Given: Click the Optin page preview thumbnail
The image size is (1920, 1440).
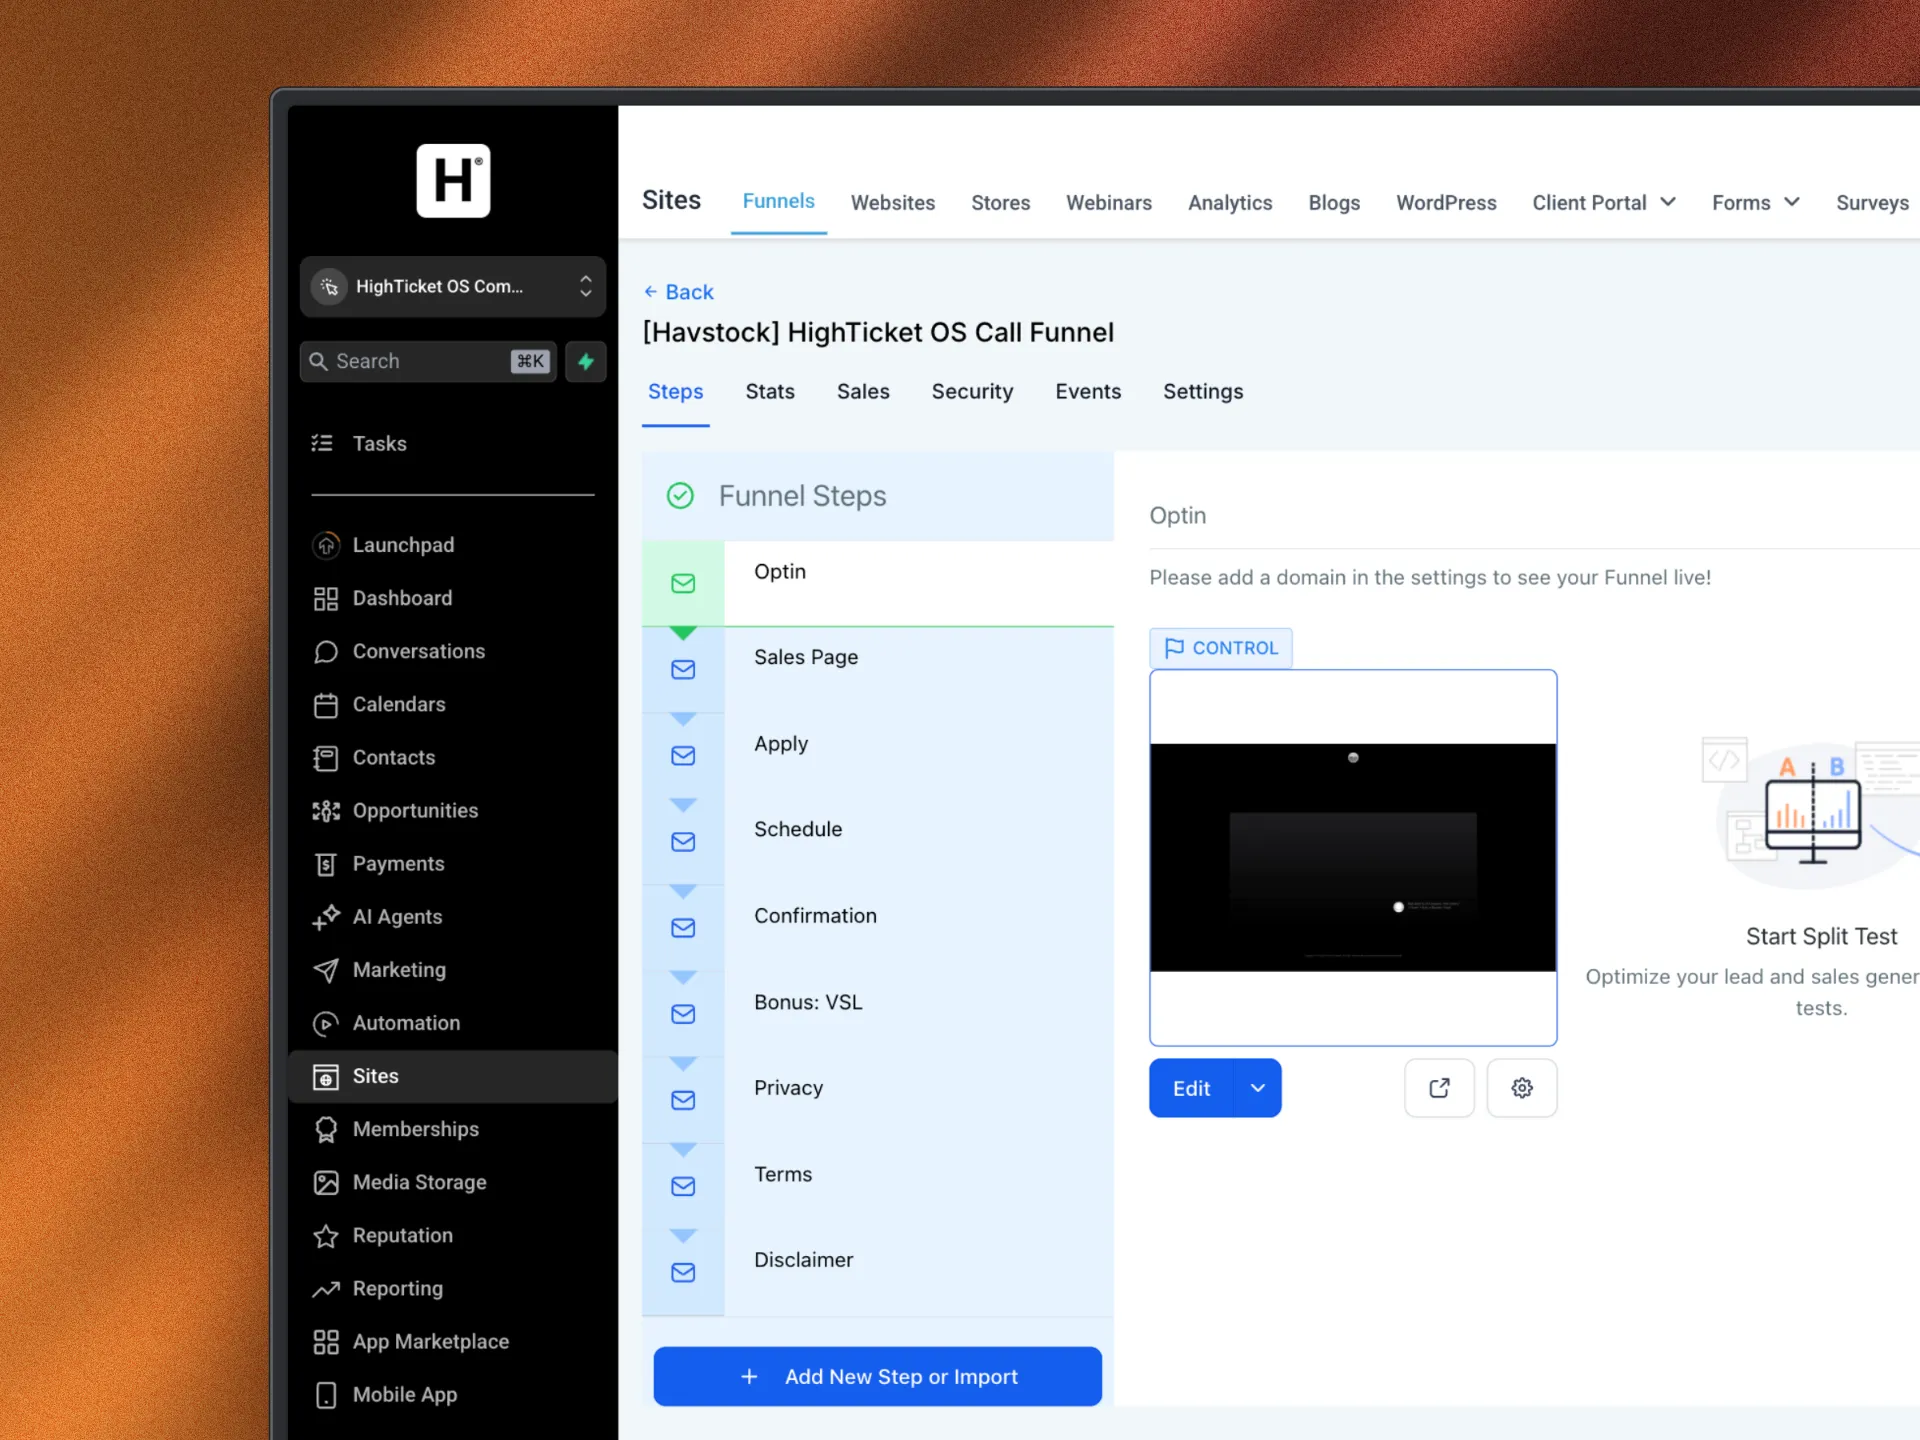Looking at the screenshot, I should pyautogui.click(x=1352, y=857).
